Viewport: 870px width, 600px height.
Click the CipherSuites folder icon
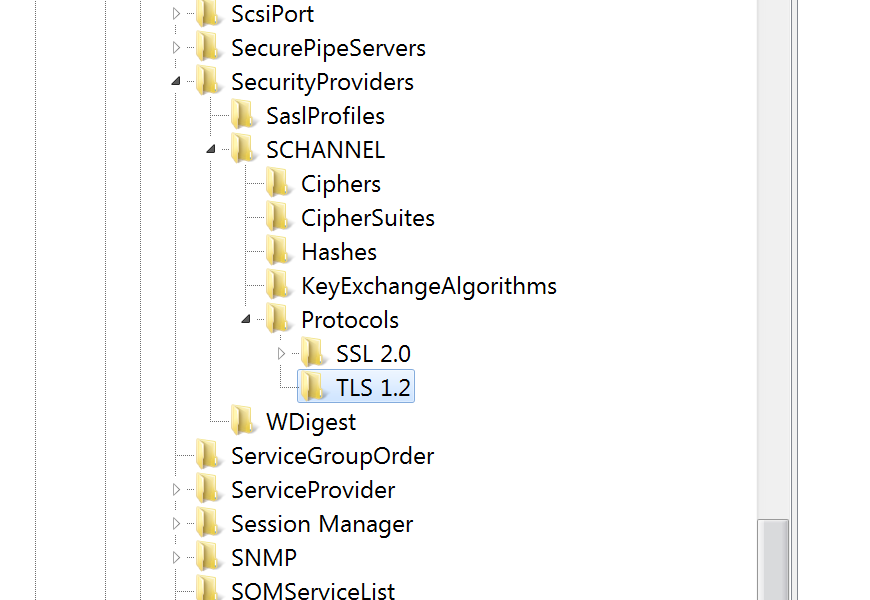[x=278, y=218]
